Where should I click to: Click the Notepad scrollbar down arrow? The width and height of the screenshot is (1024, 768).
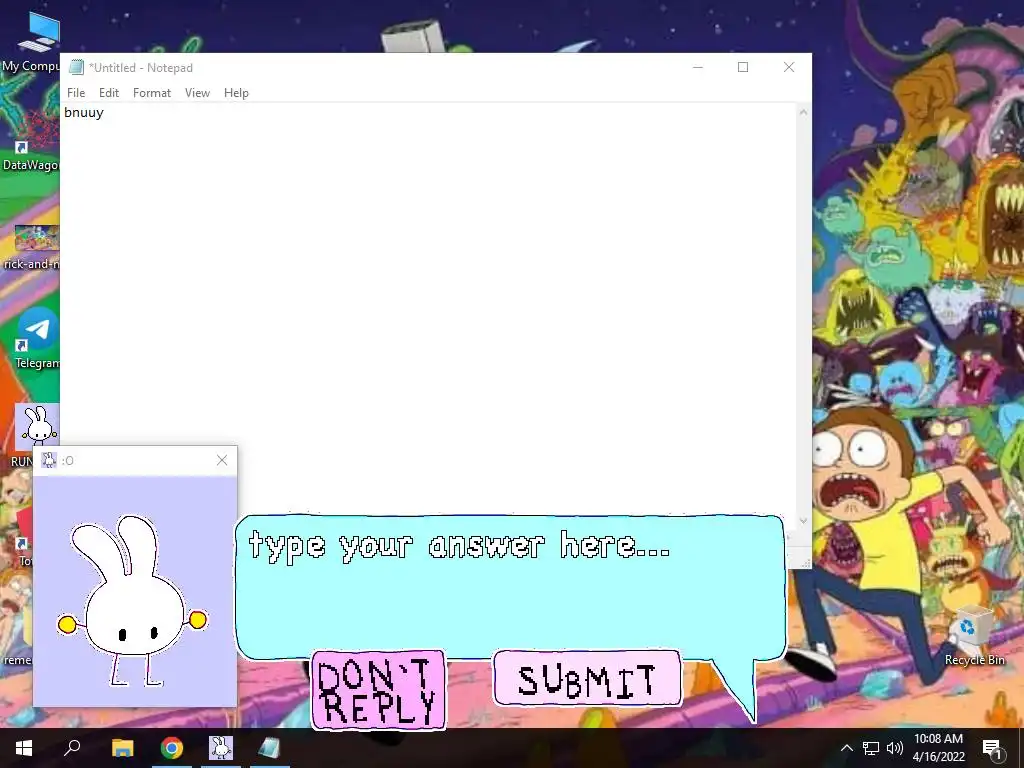click(803, 520)
